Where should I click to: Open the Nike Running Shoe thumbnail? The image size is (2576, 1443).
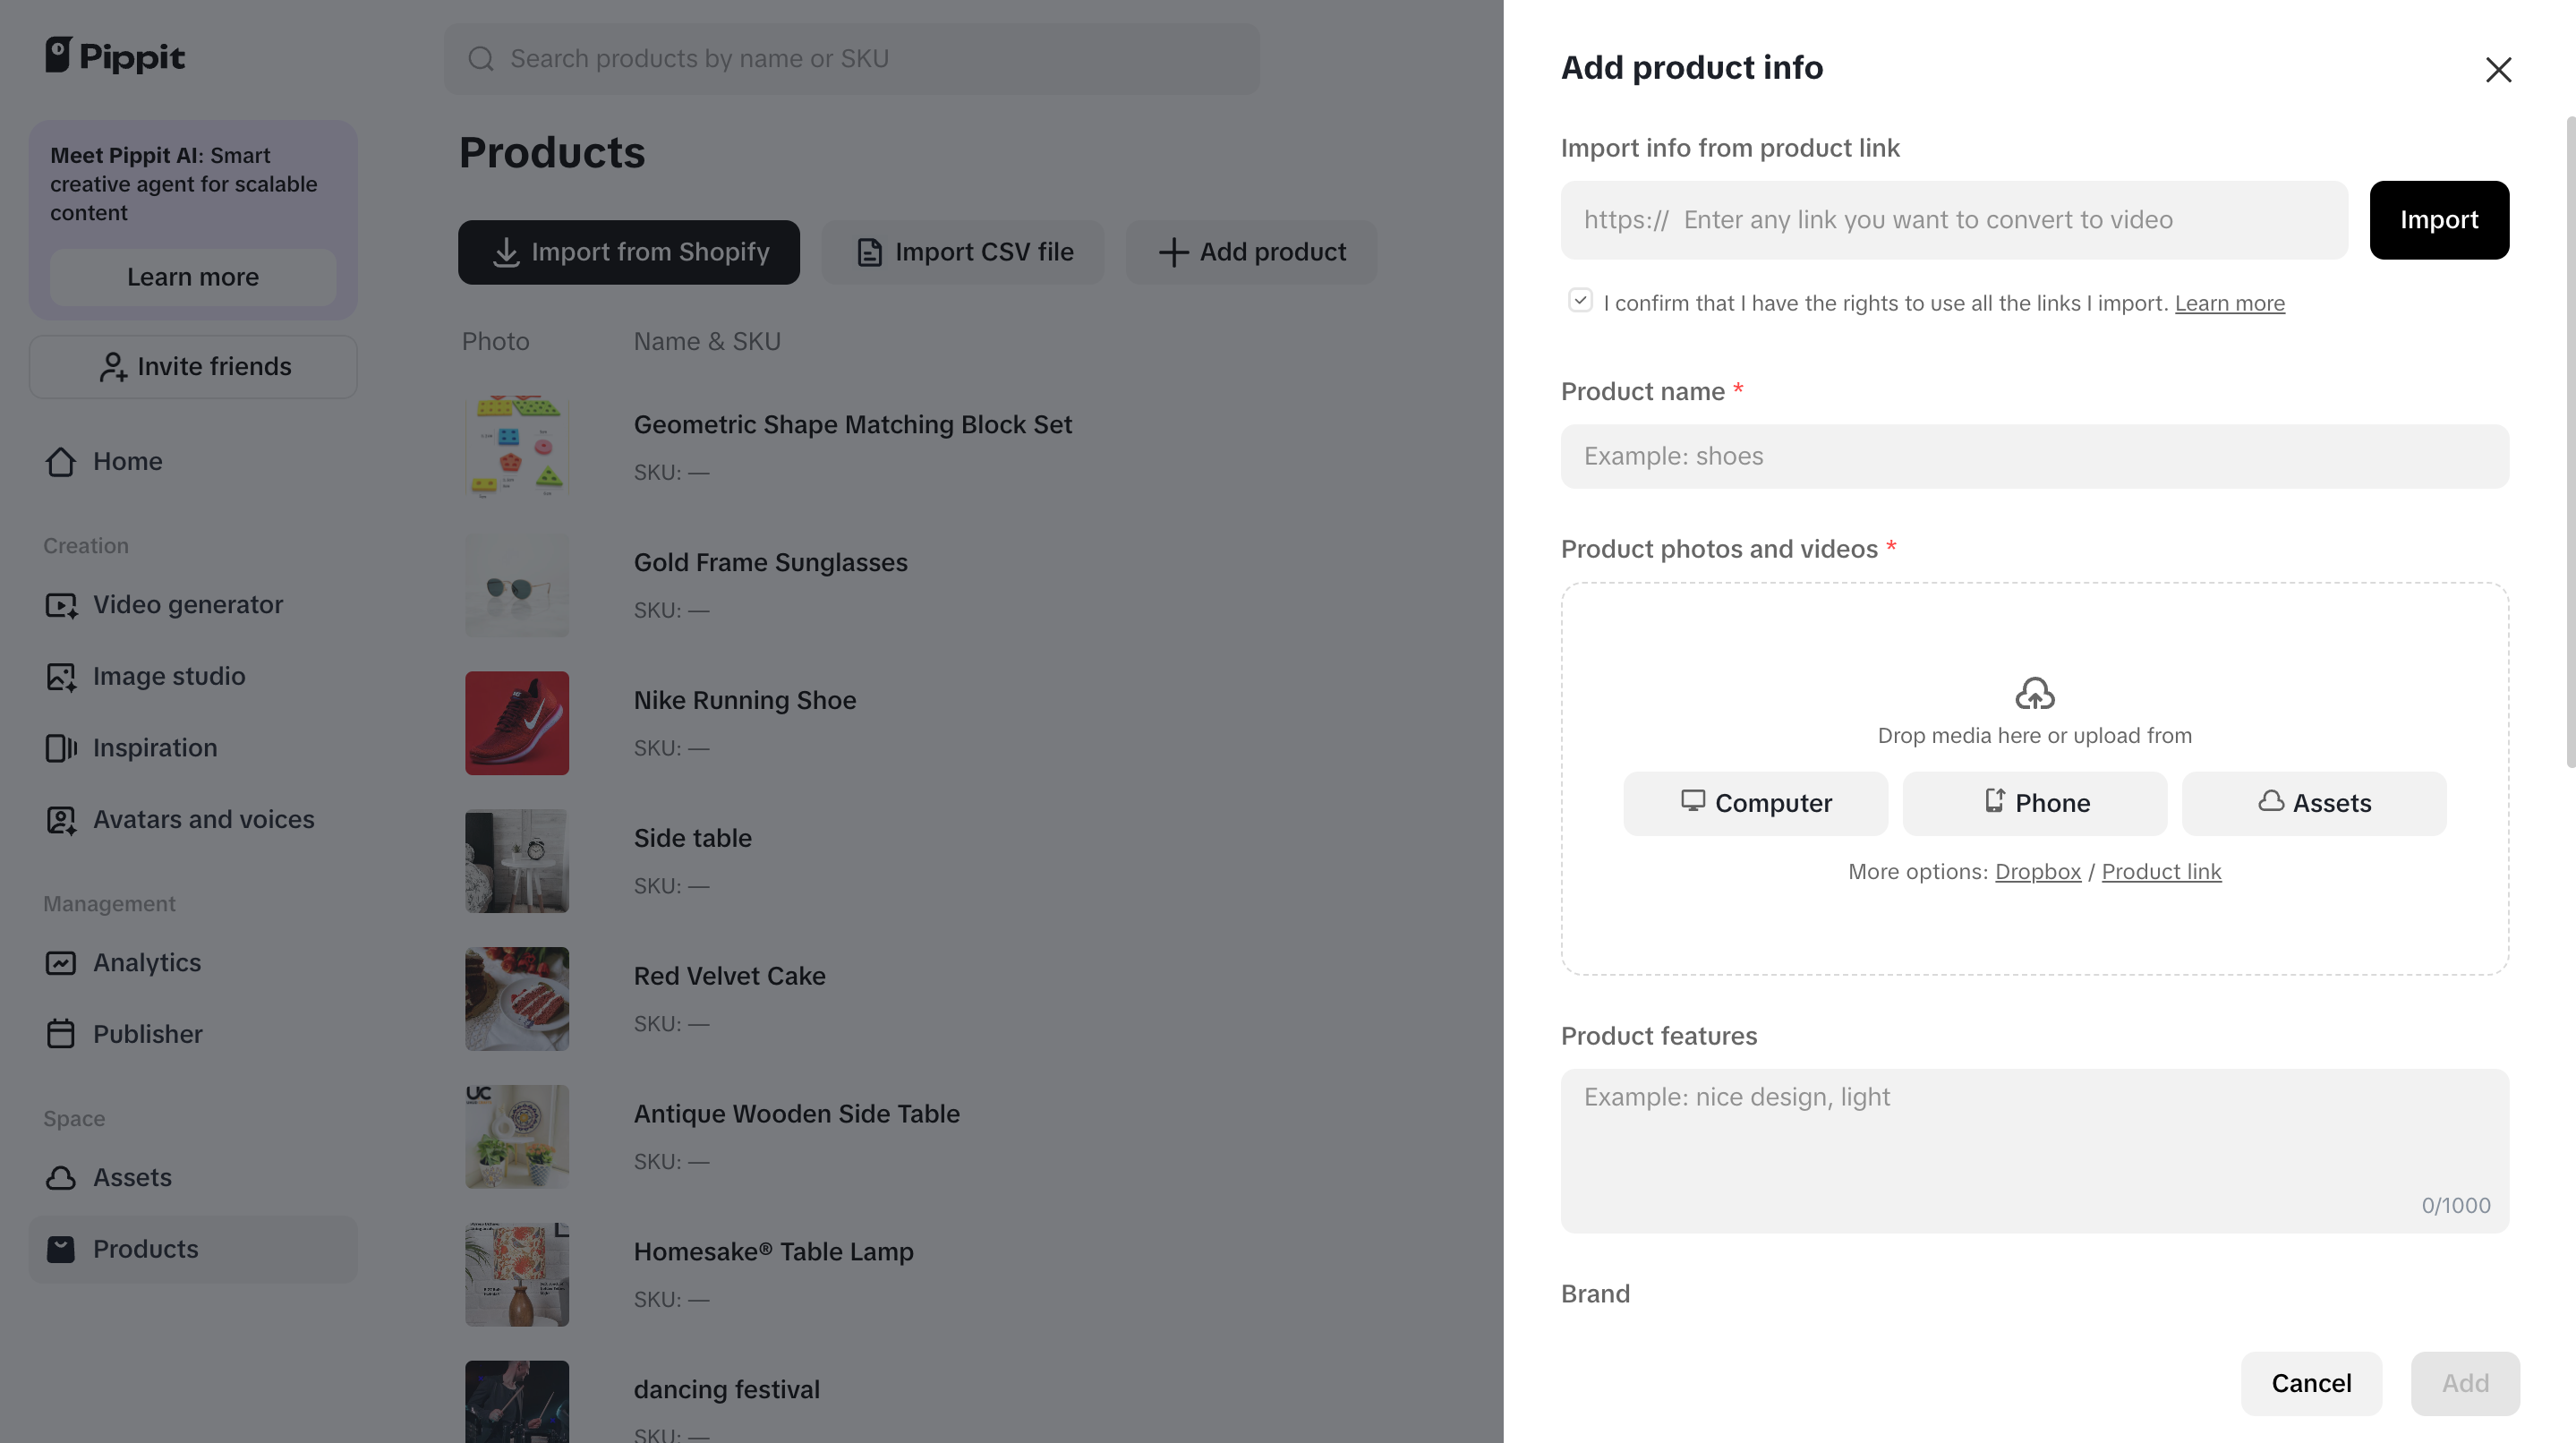click(x=516, y=723)
